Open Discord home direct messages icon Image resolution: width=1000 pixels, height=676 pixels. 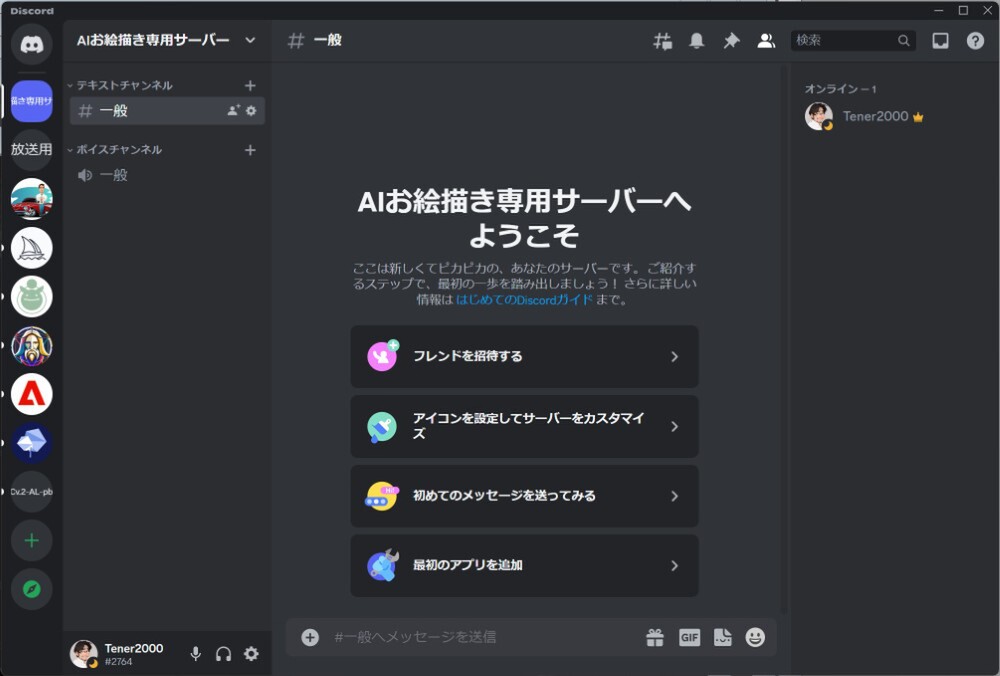31,44
